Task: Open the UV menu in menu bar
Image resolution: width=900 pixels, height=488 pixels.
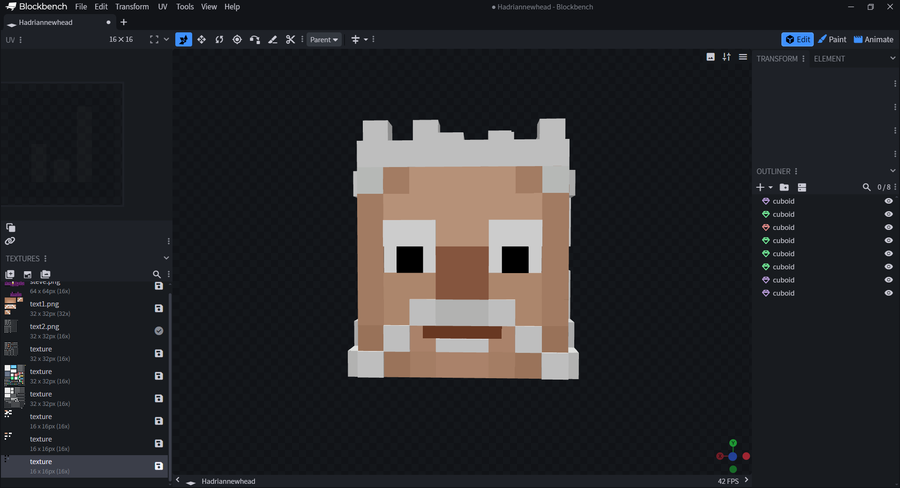Action: tap(162, 7)
